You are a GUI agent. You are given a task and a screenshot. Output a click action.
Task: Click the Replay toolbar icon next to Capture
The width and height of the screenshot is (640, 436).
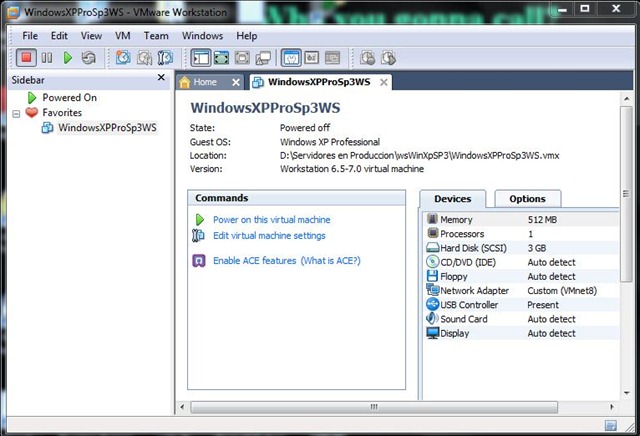(x=388, y=58)
